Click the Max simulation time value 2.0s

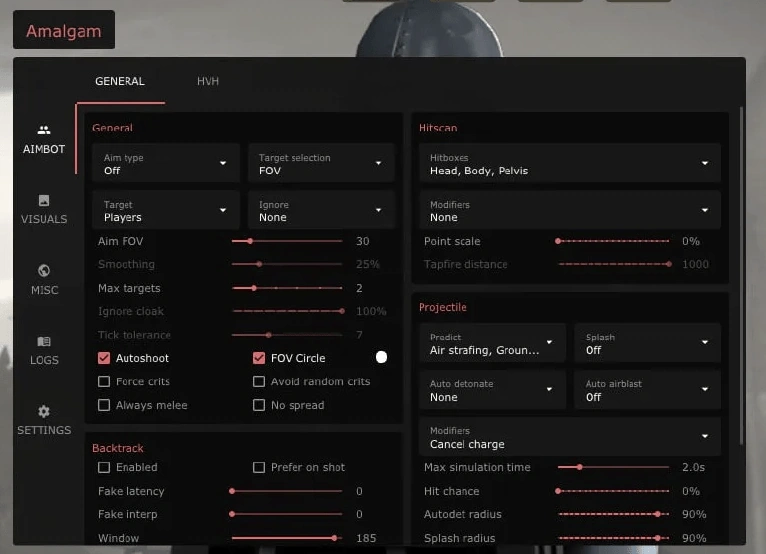[x=693, y=468]
